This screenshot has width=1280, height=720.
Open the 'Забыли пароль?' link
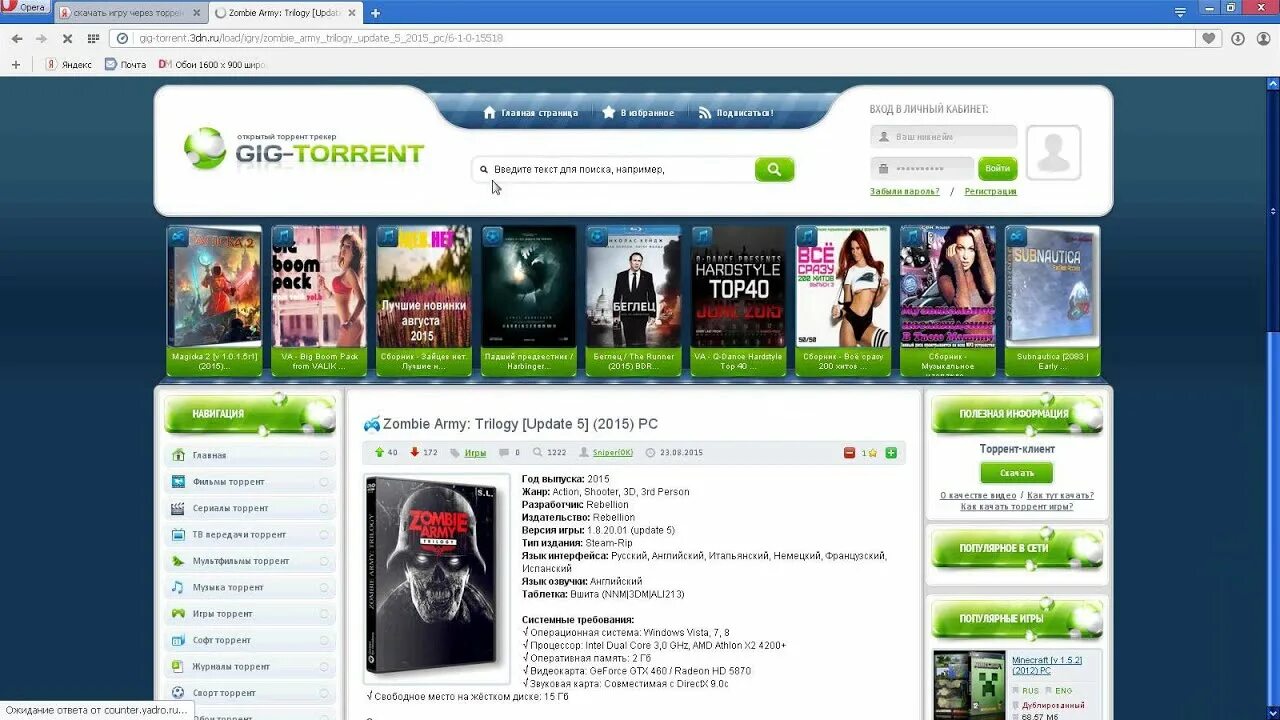pyautogui.click(x=905, y=191)
